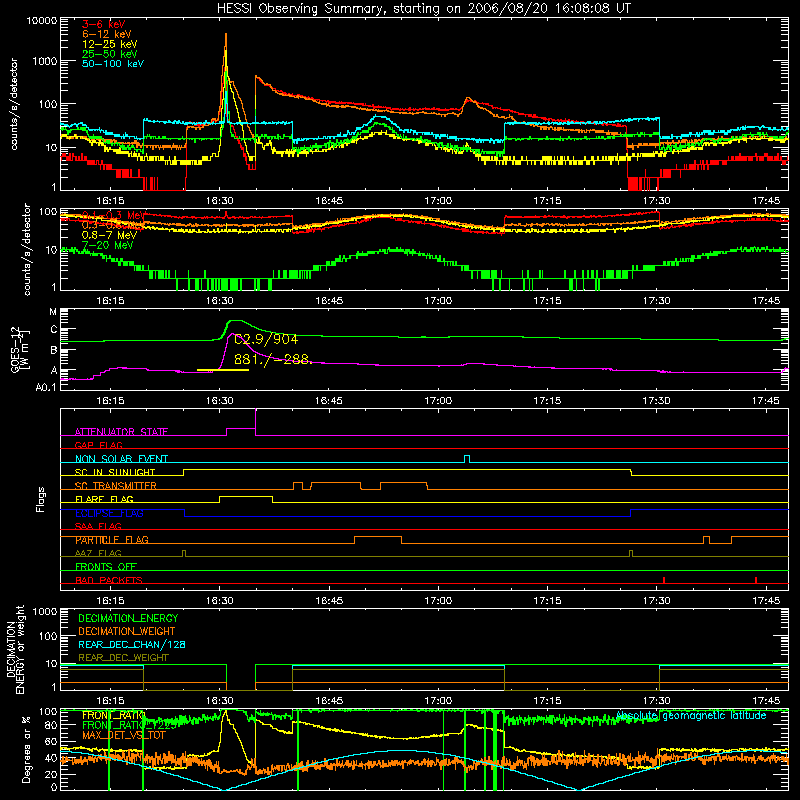Screen dimensions: 800x800
Task: Click the REAR_DEC_WEIGHT legend label
Action: pyautogui.click(x=123, y=658)
